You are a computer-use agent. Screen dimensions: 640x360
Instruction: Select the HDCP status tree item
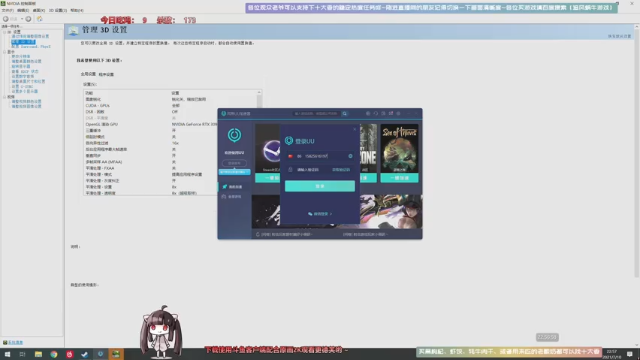[x=25, y=71]
